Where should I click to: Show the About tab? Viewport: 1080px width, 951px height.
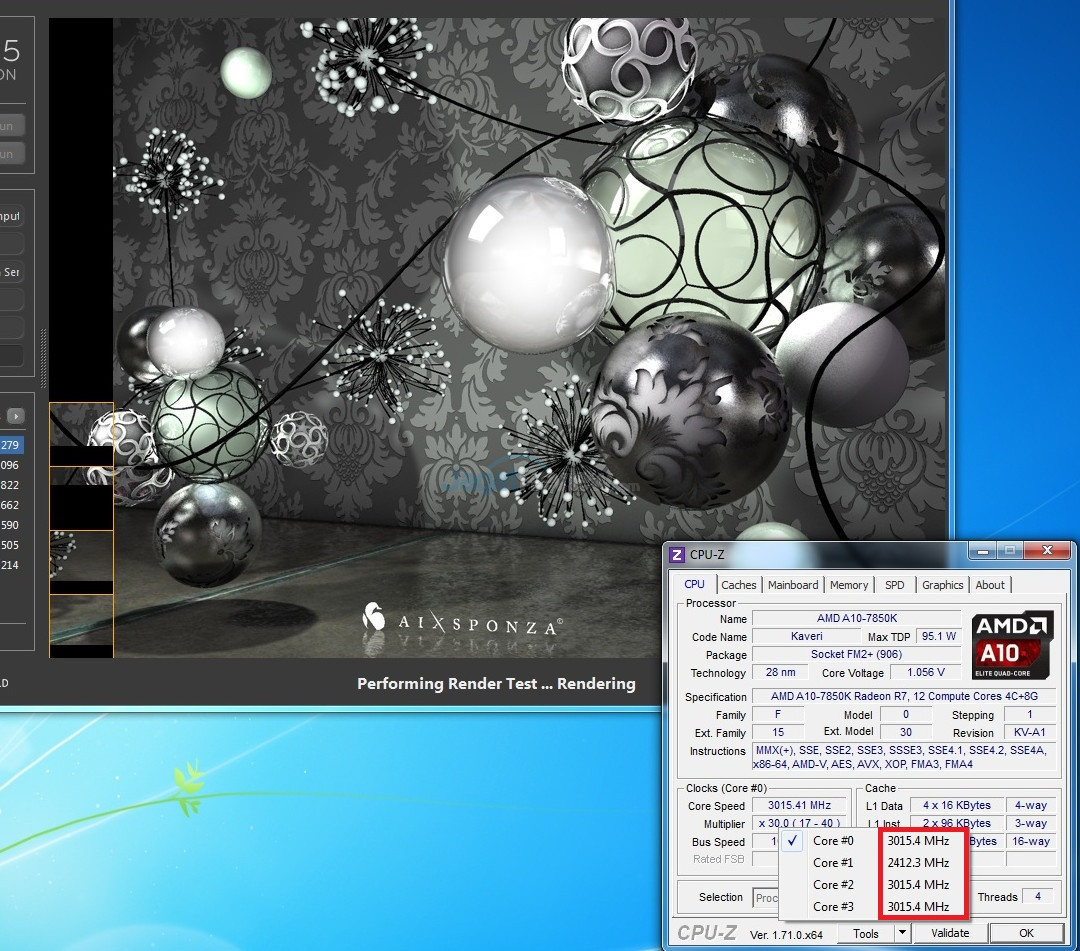tap(990, 585)
